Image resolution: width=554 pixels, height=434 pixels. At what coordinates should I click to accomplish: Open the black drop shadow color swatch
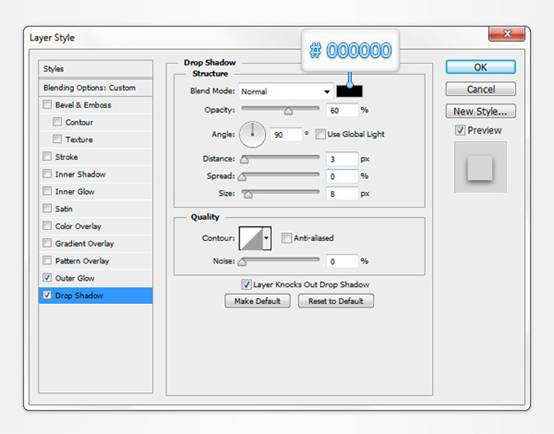tap(349, 92)
